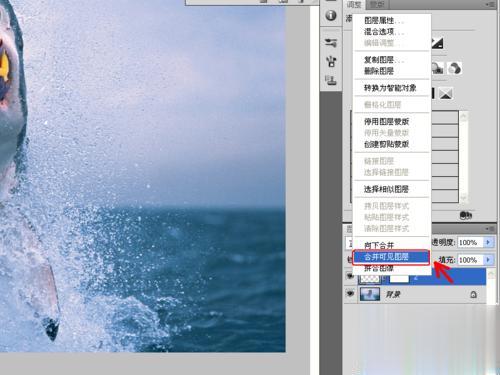Click the stamp-shaped icon below Clone Source
The height and width of the screenshot is (375, 500).
pyautogui.click(x=331, y=80)
